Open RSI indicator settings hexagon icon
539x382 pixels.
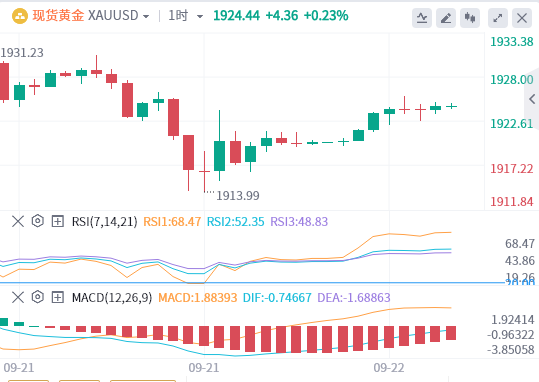click(x=37, y=221)
